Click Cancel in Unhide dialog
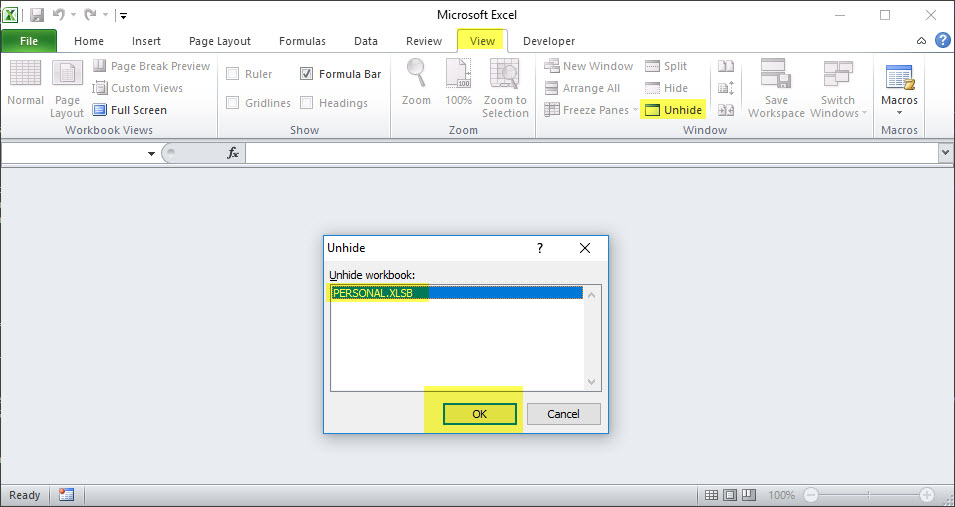 coord(563,414)
